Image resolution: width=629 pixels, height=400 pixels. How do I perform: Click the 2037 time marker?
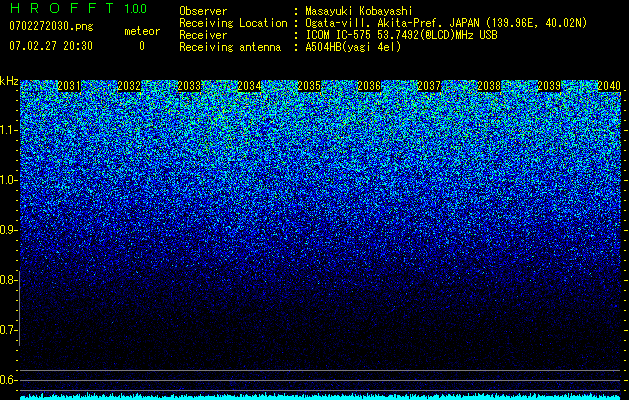point(429,86)
